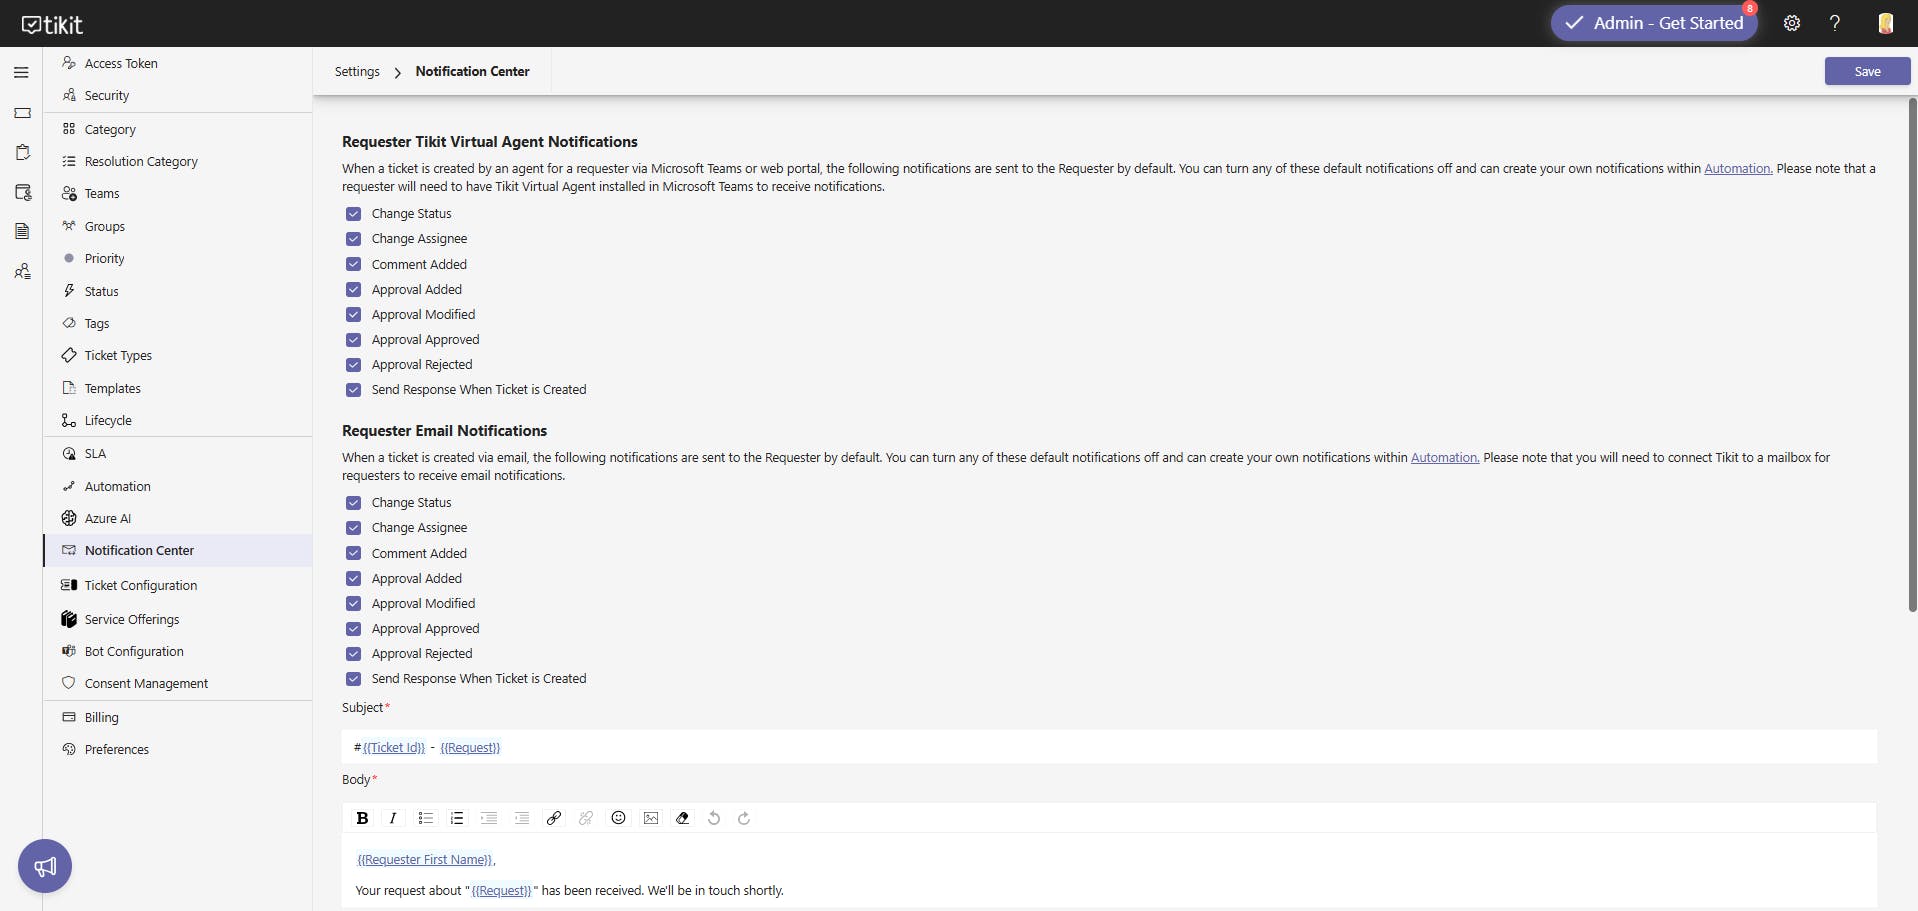Open Ticket Configuration page

point(141,586)
